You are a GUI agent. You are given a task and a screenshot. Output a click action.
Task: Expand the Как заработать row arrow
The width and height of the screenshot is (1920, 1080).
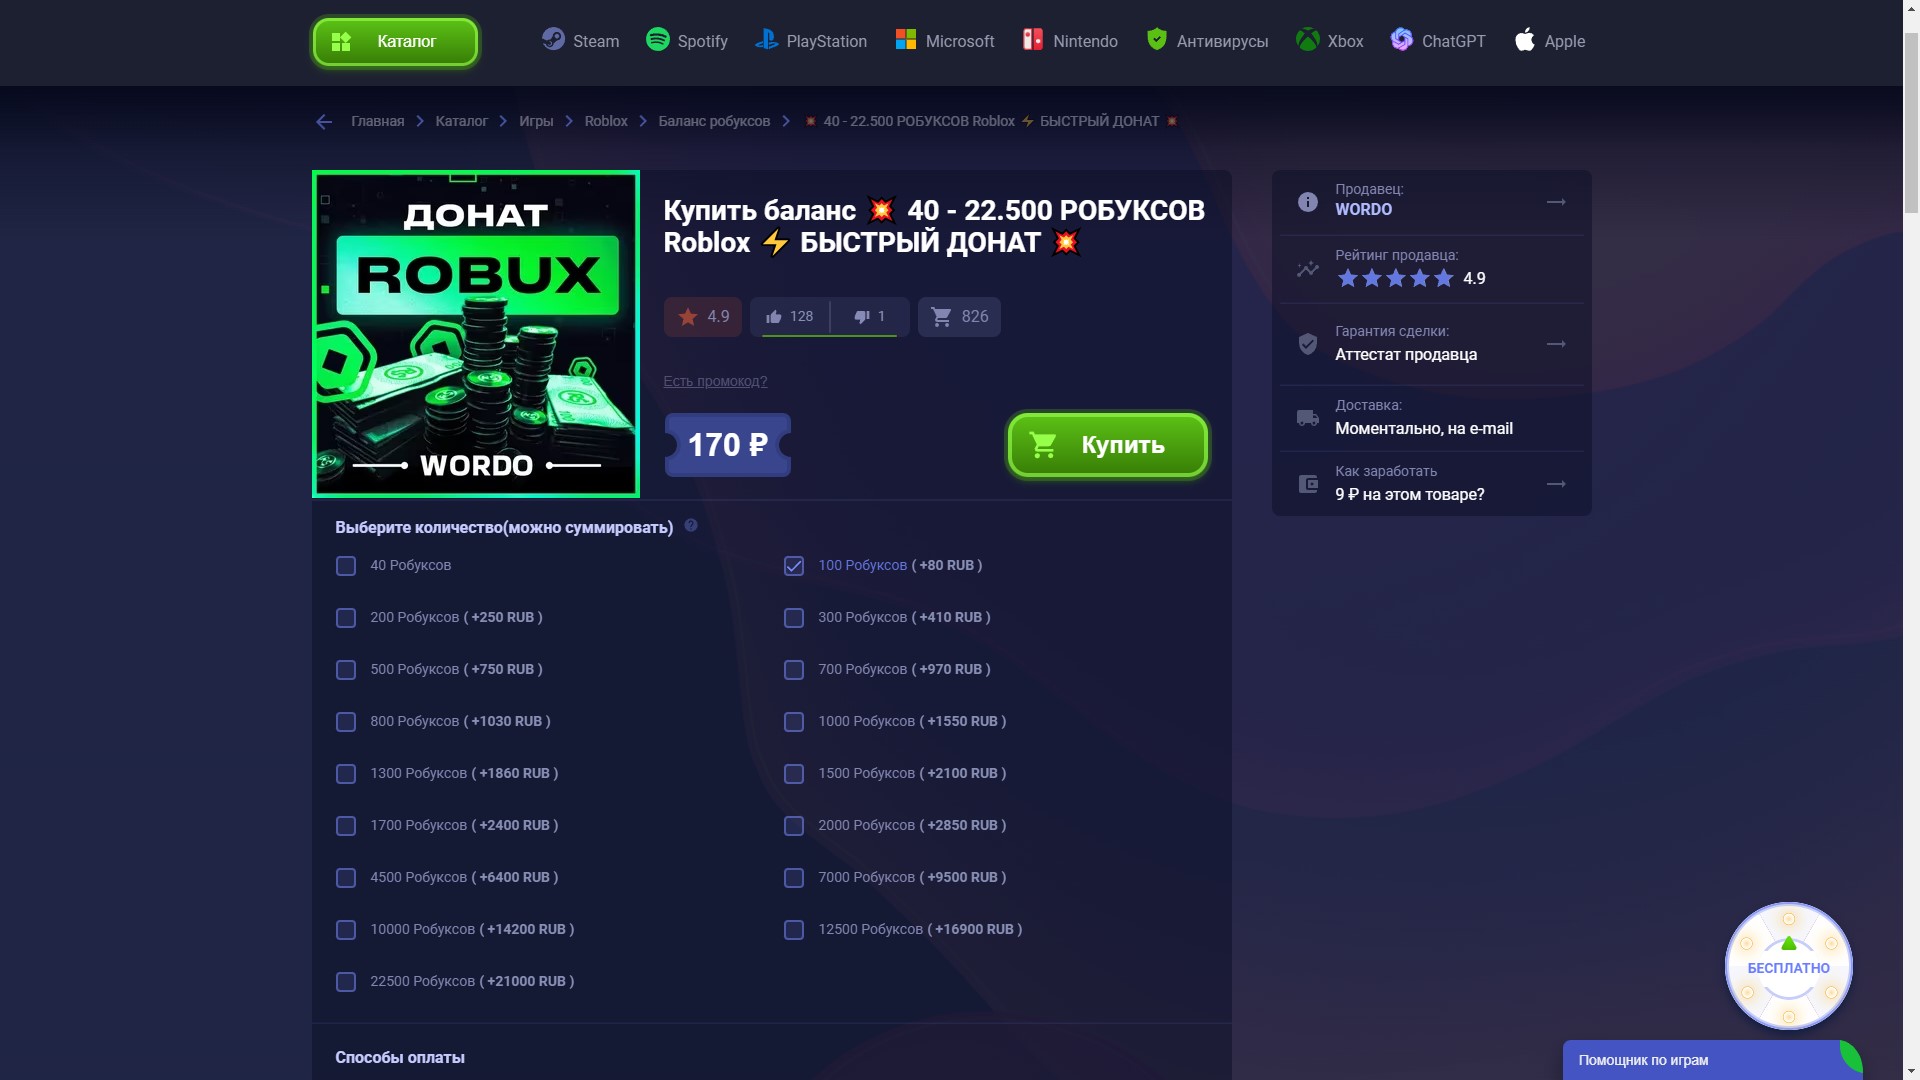click(x=1556, y=484)
